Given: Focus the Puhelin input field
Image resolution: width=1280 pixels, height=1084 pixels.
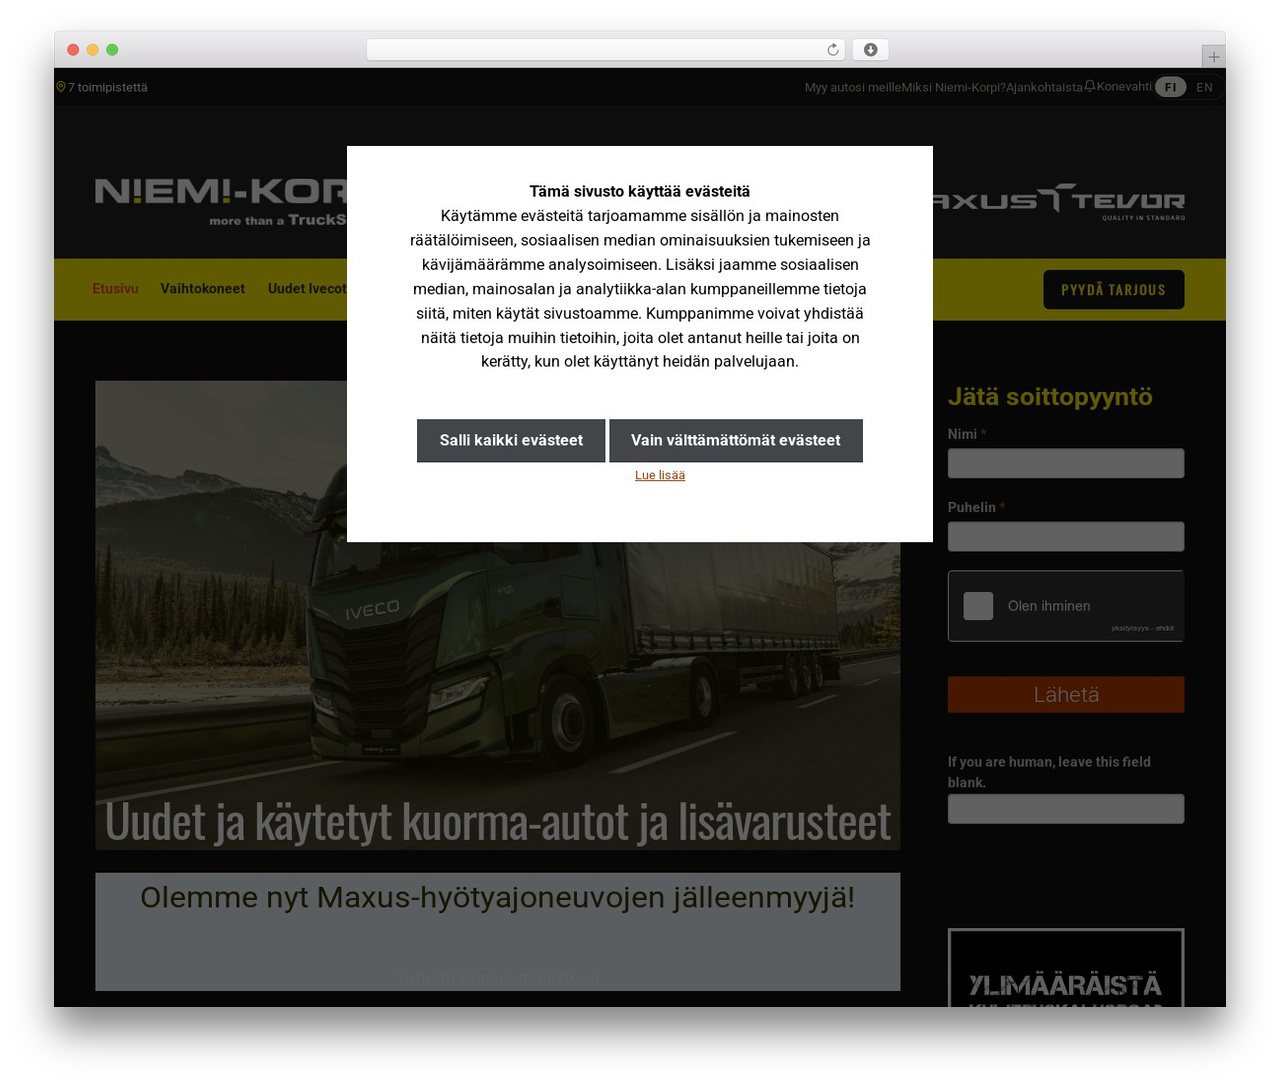Looking at the screenshot, I should pyautogui.click(x=1066, y=536).
